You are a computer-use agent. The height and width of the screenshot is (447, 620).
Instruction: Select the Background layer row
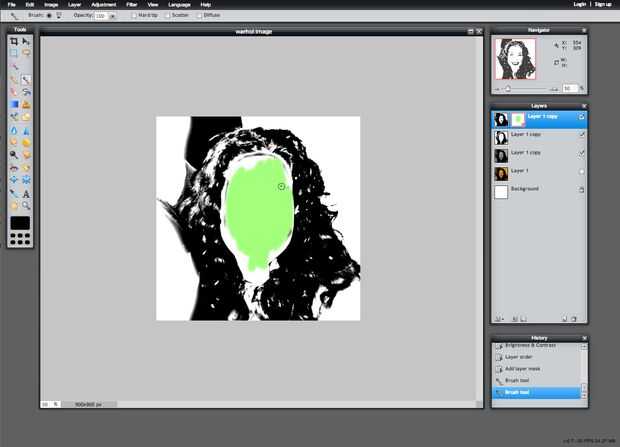click(539, 192)
